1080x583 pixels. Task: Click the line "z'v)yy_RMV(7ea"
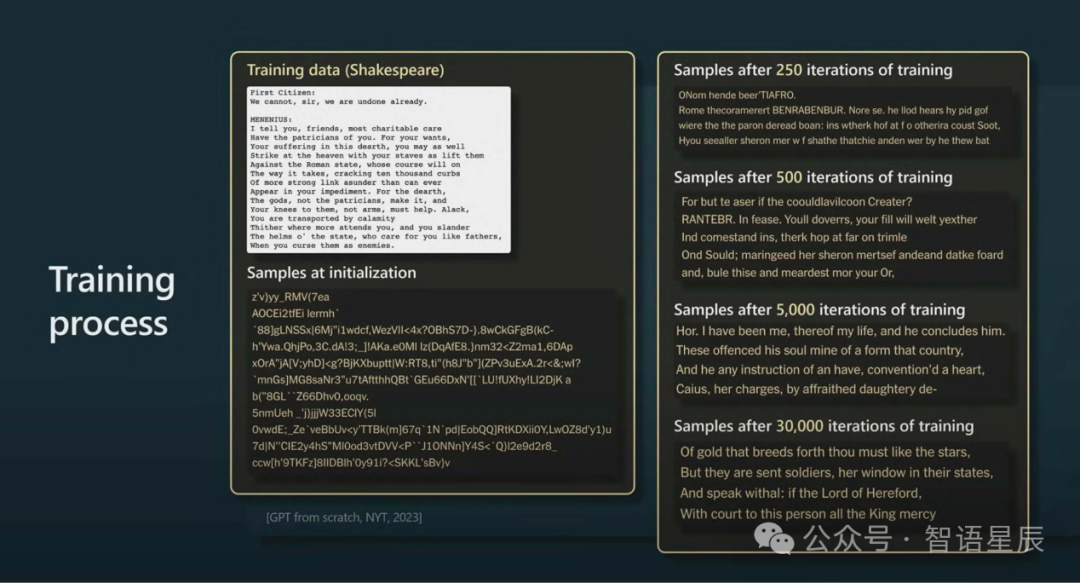coord(291,297)
